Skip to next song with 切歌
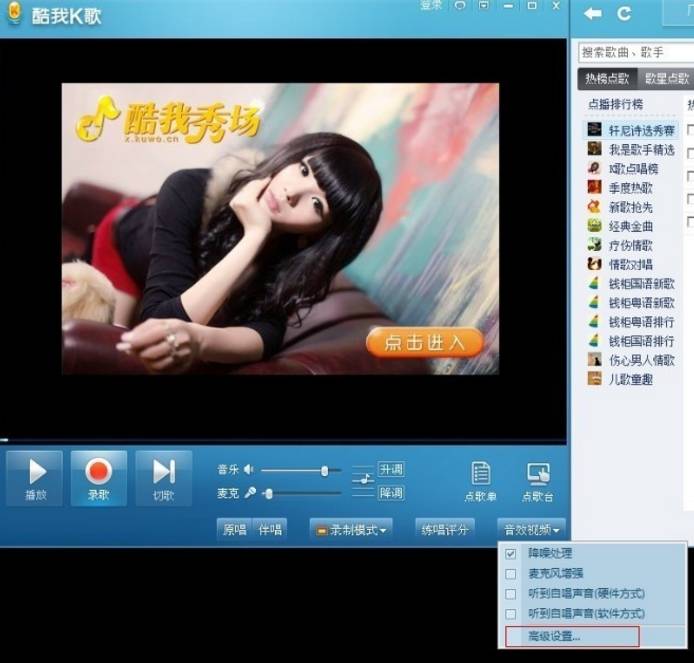 (163, 478)
